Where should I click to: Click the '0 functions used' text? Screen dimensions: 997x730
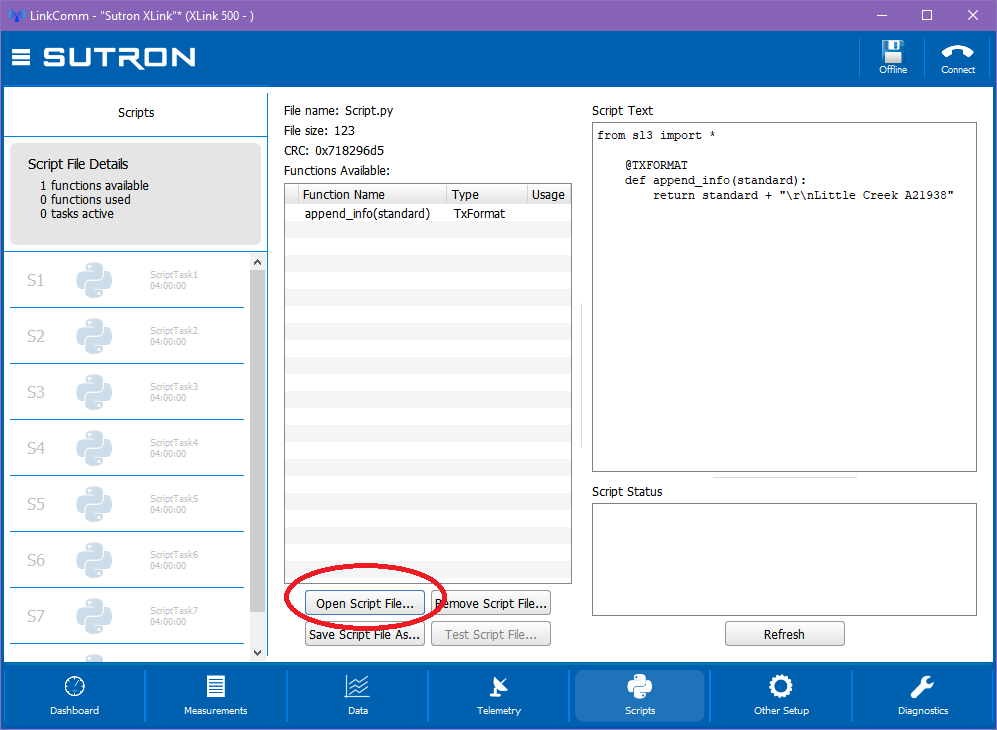coord(85,200)
